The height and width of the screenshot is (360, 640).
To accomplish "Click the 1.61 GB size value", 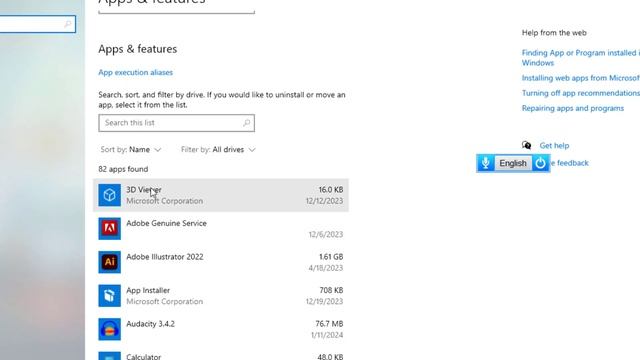I will pyautogui.click(x=331, y=257).
